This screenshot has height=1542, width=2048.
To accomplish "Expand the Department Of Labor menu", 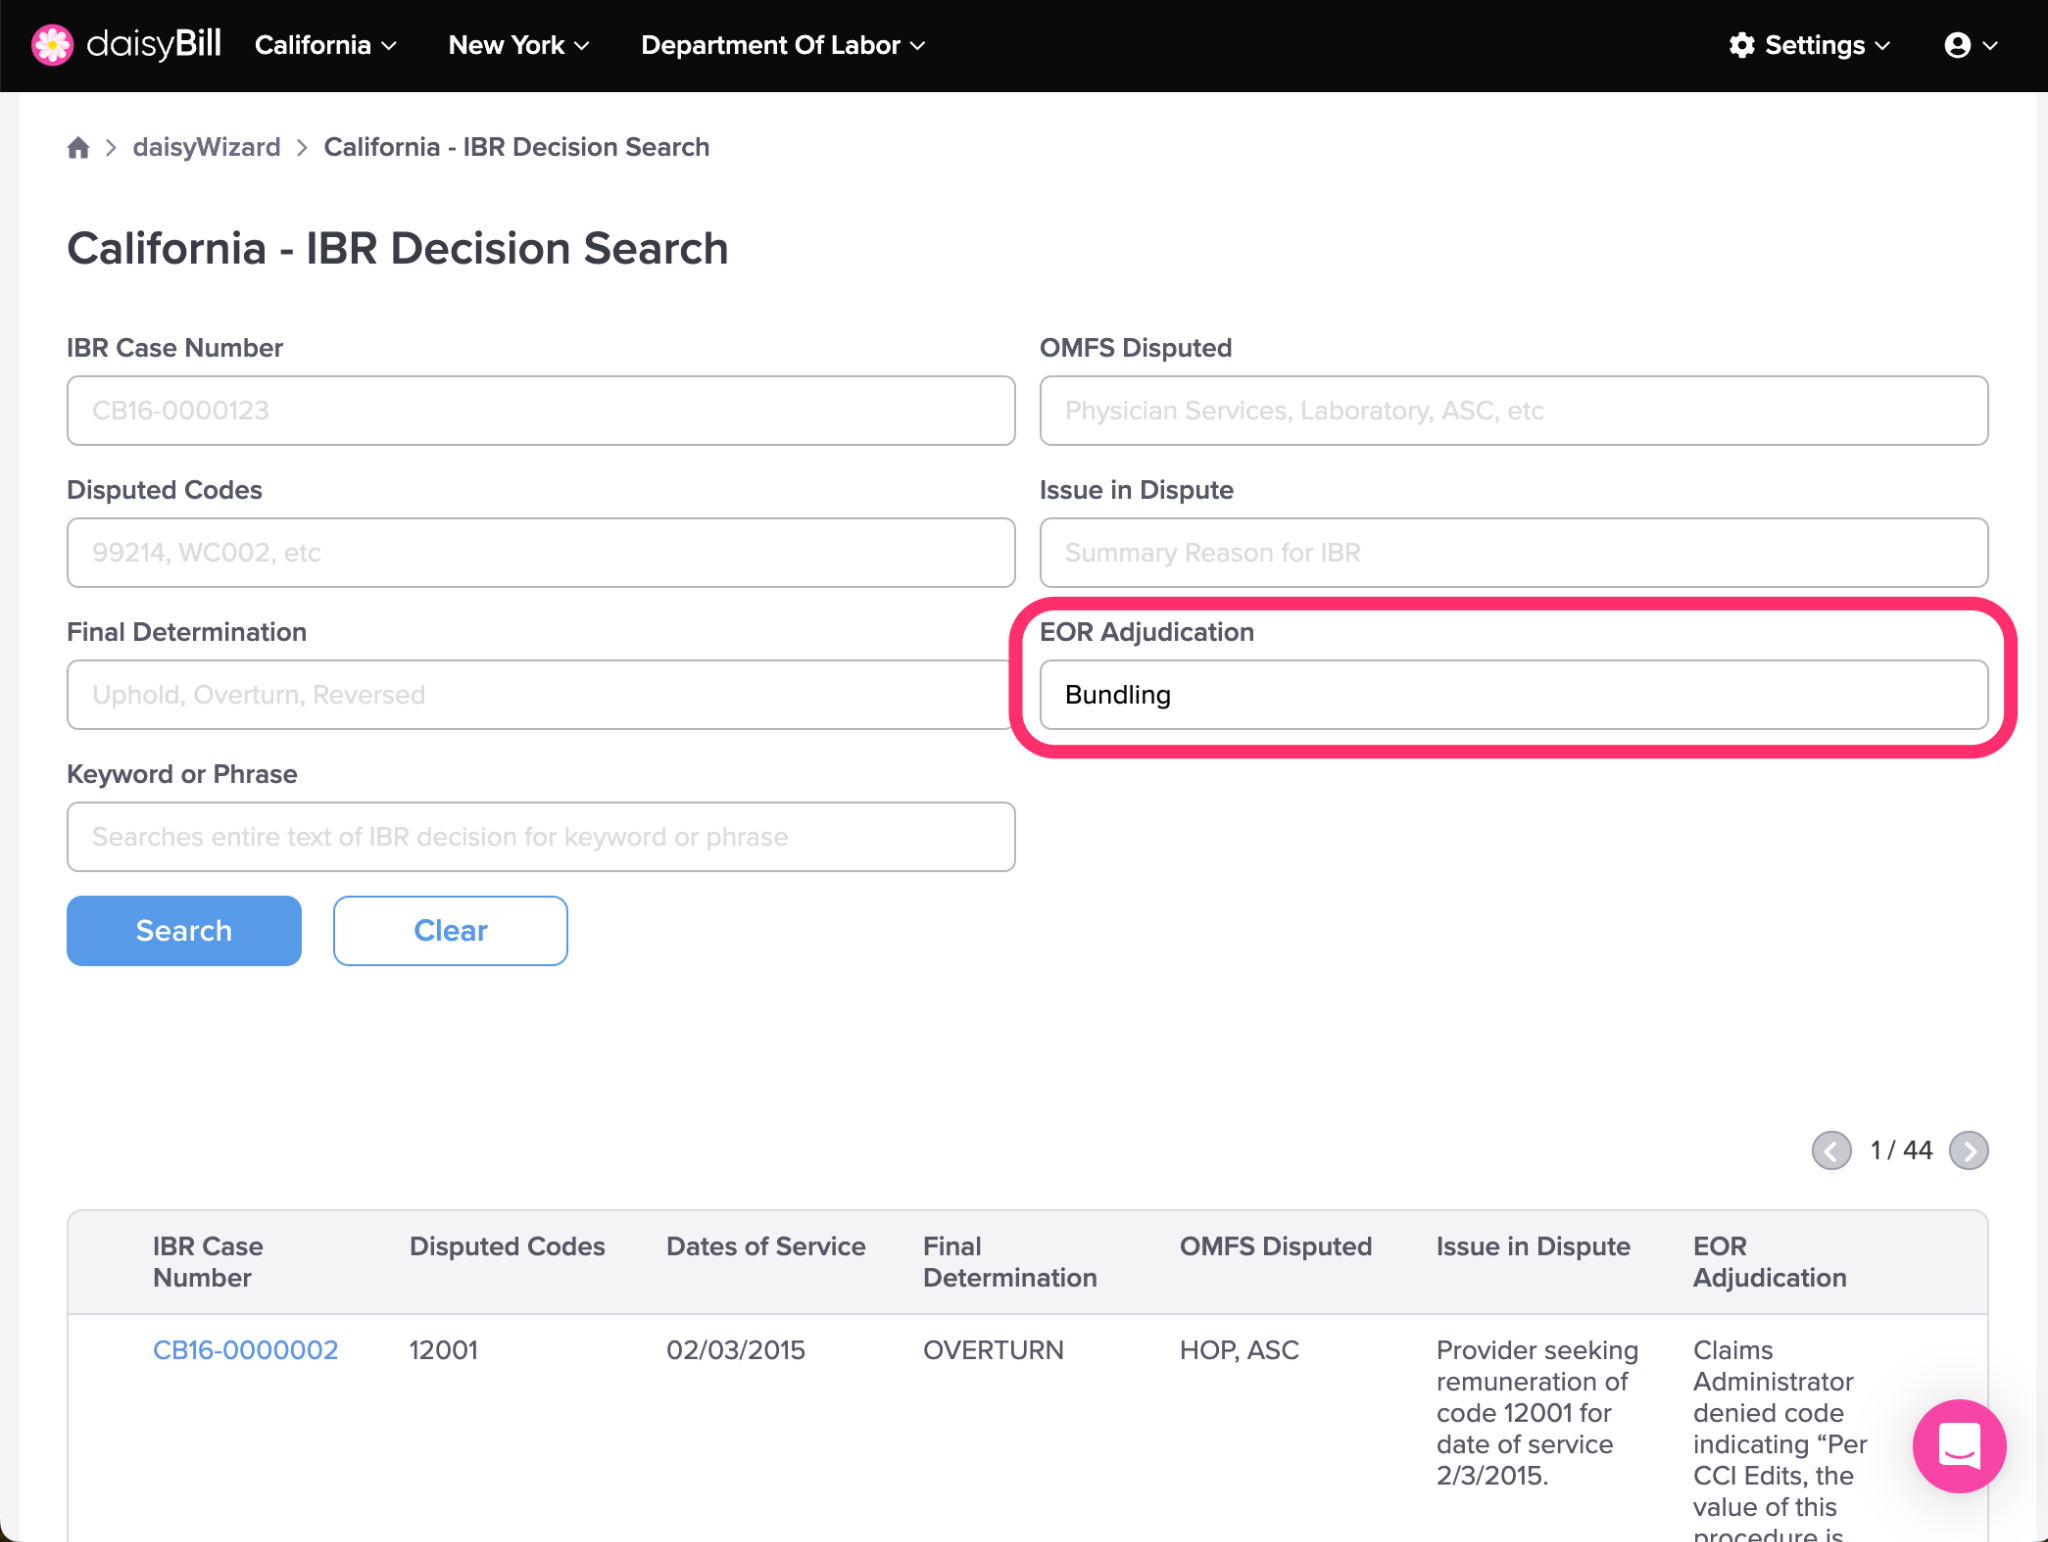I will pos(782,45).
